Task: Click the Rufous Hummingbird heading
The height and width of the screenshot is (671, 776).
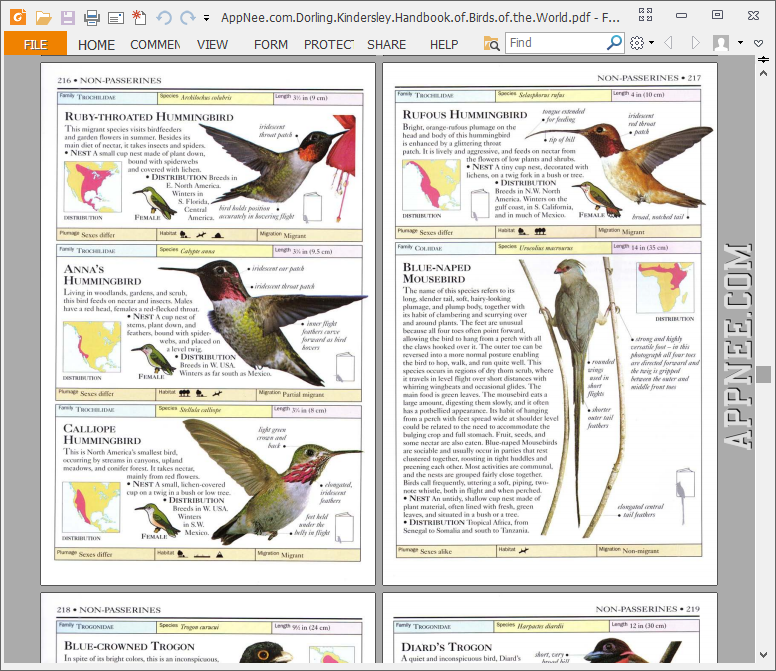Action: pyautogui.click(x=465, y=115)
